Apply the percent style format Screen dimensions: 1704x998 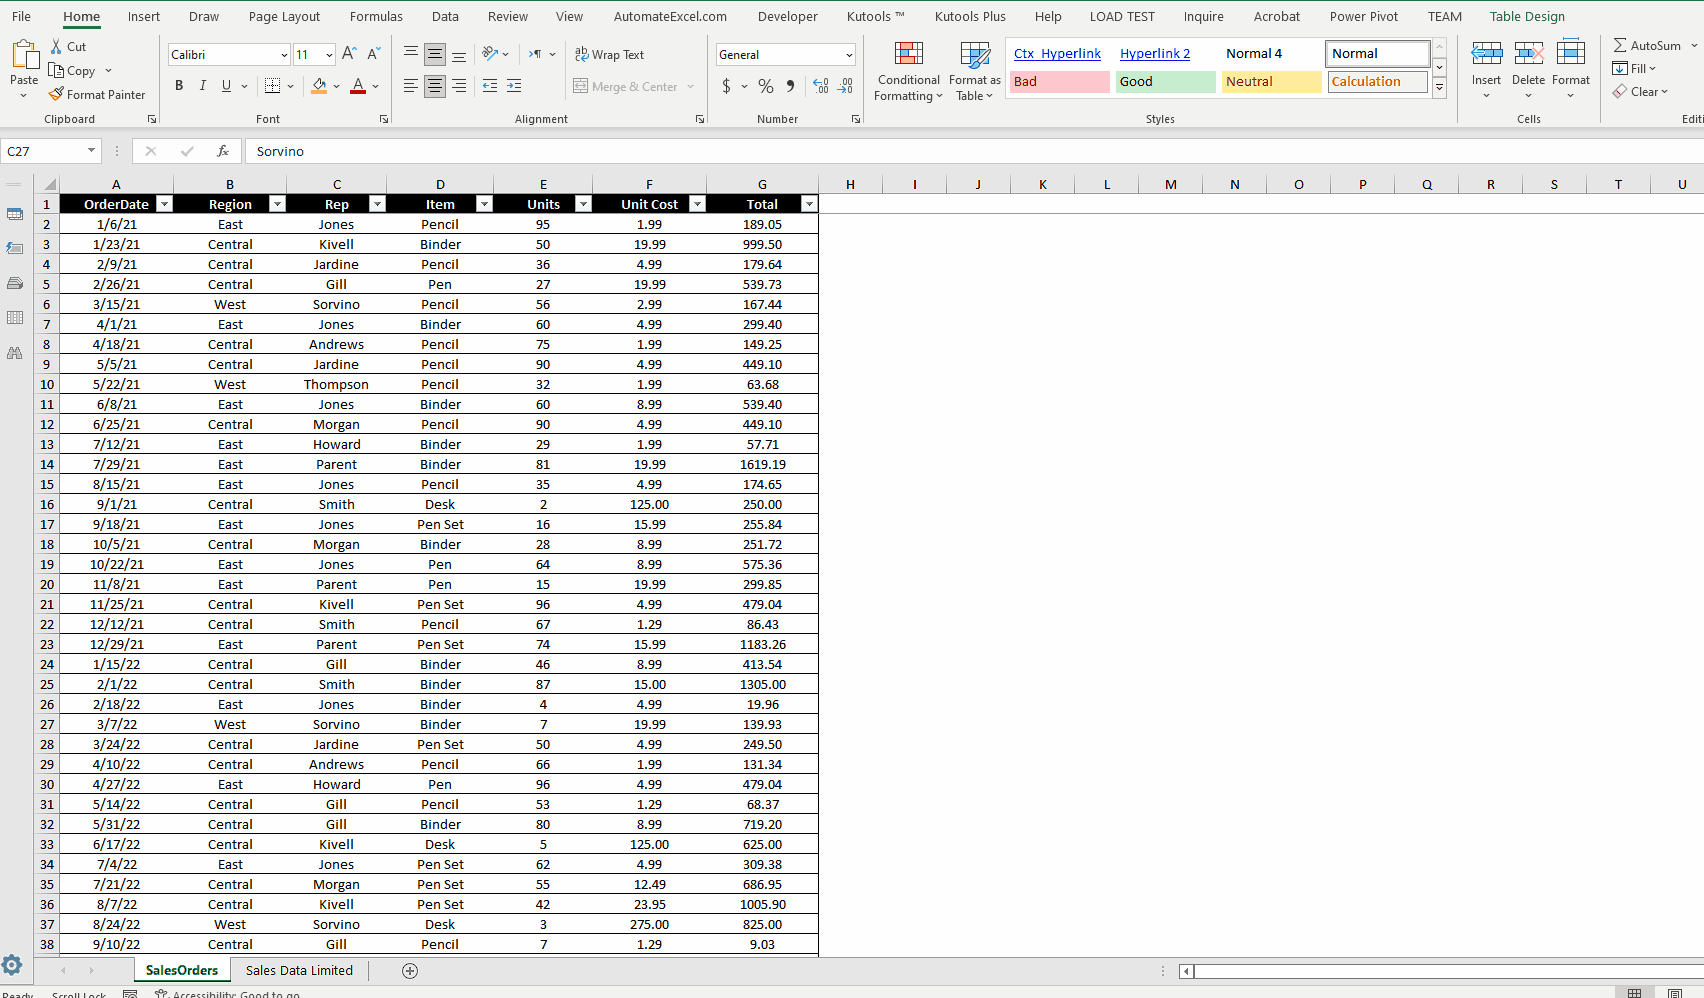click(766, 87)
